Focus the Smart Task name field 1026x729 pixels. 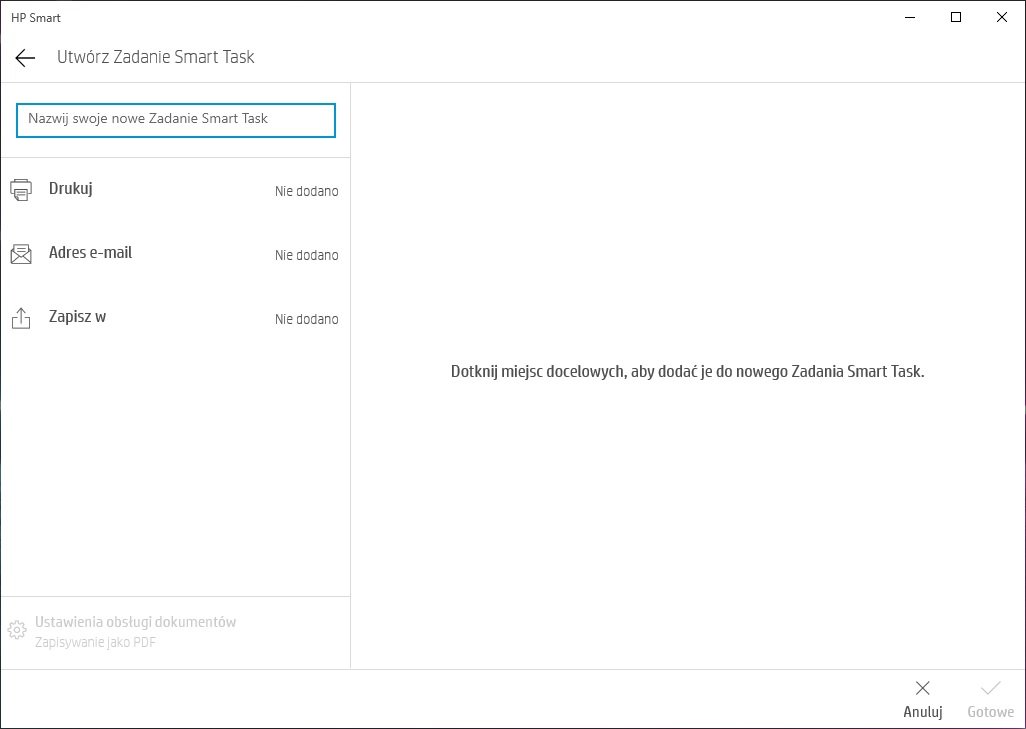176,120
